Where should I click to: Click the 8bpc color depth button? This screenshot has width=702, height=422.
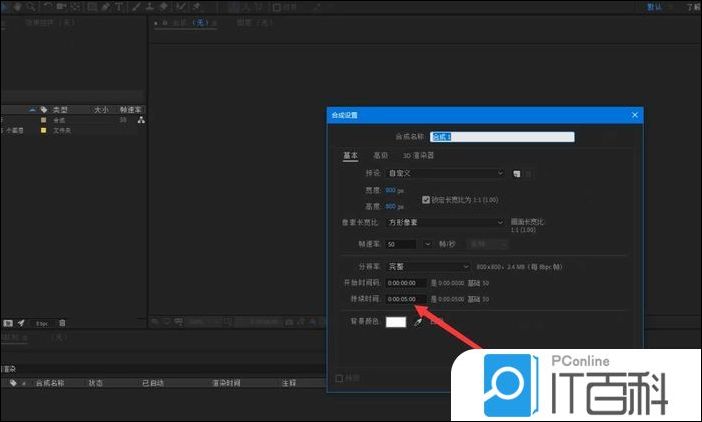coord(42,323)
